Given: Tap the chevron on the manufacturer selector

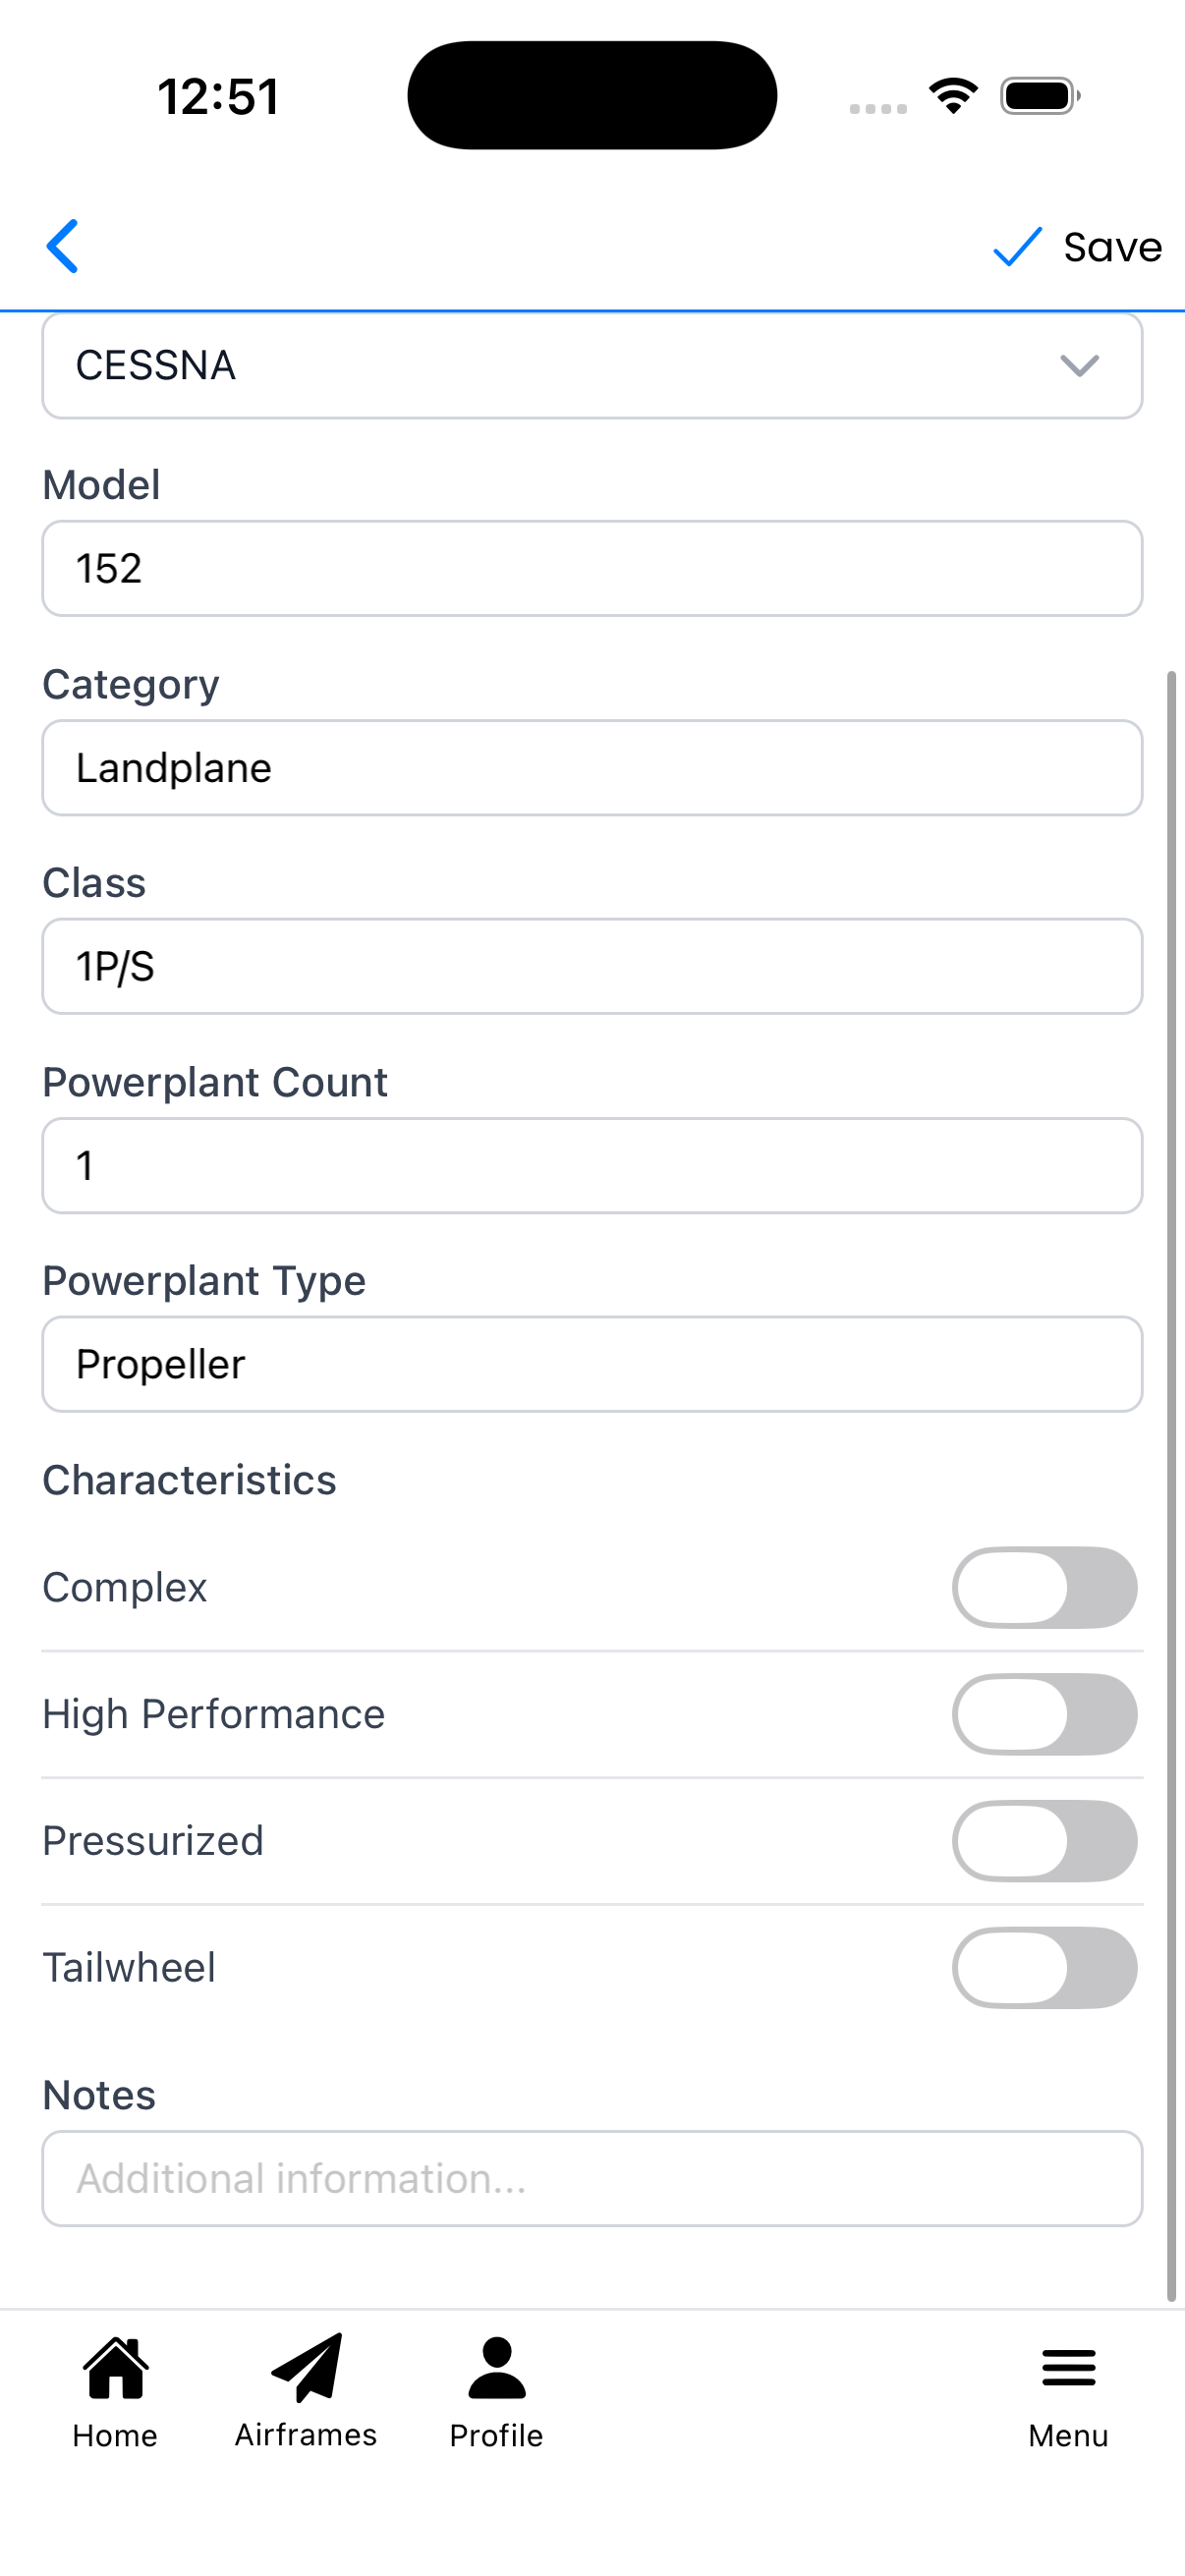Looking at the screenshot, I should [x=1080, y=366].
